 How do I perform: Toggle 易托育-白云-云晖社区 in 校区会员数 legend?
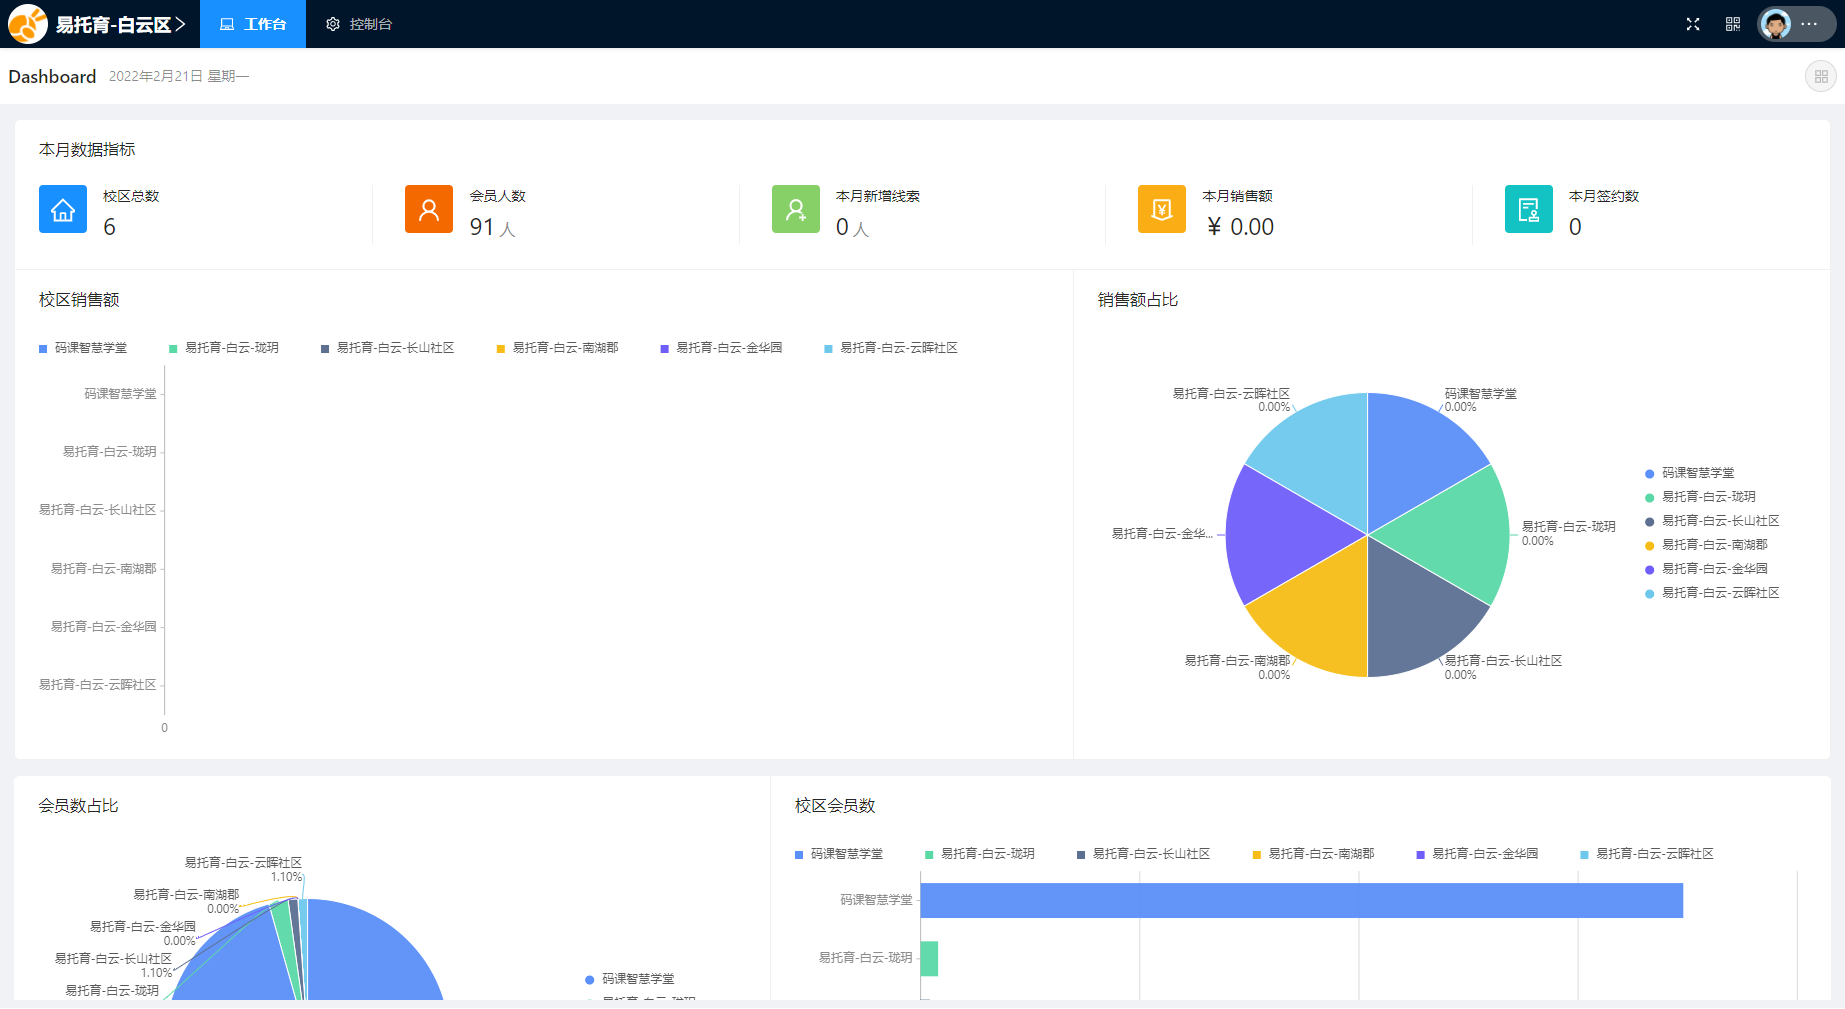[1647, 854]
